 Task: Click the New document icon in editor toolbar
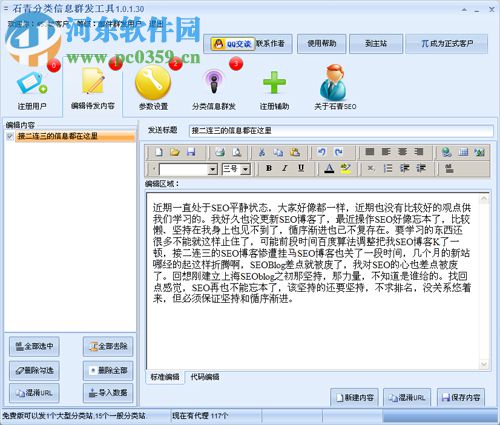pyautogui.click(x=159, y=152)
